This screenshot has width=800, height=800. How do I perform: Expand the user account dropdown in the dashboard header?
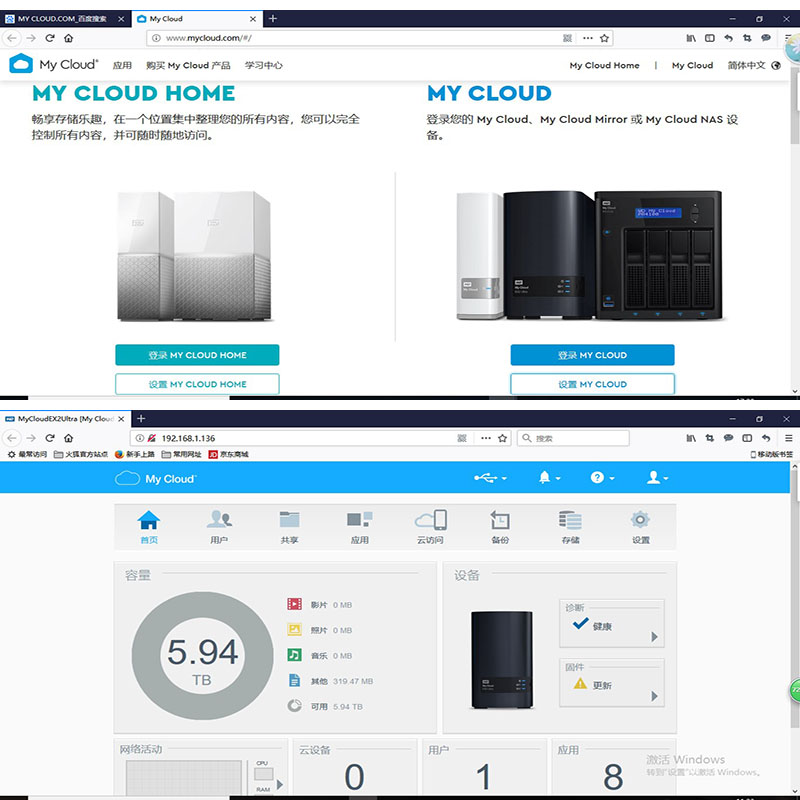coord(657,478)
